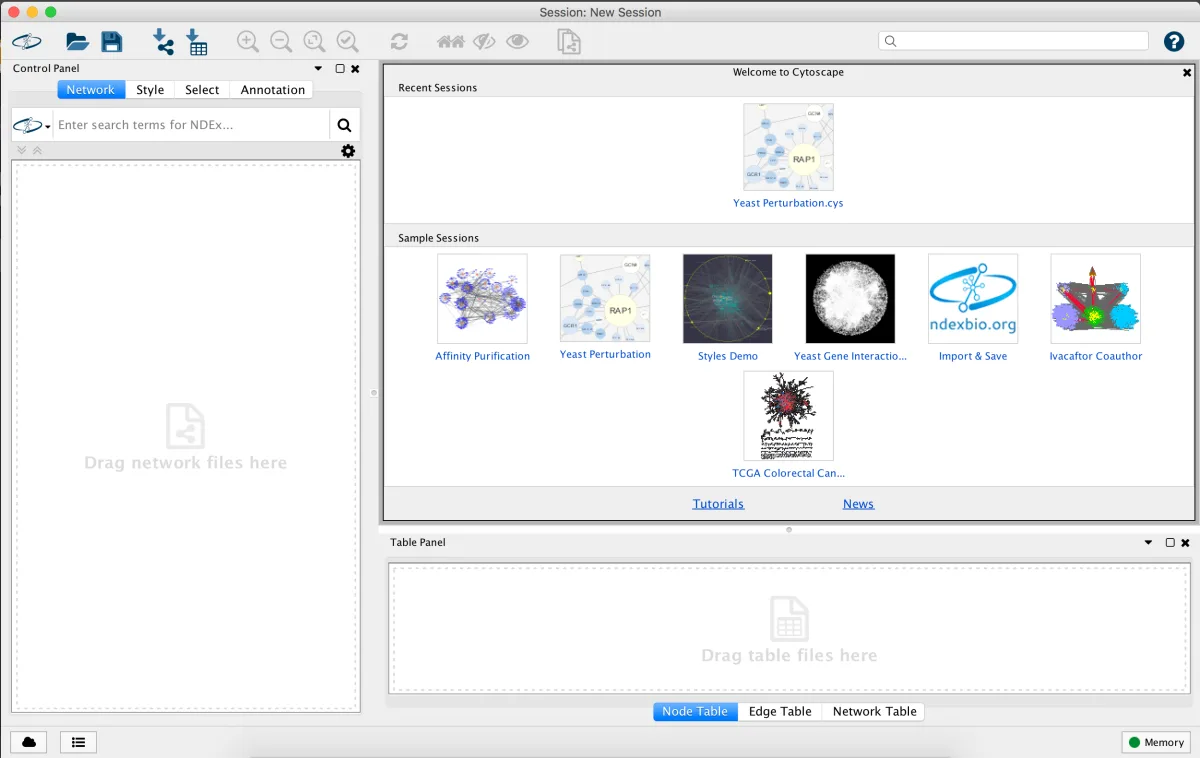Click Ivacaftor Coauthor label link
Viewport: 1200px width, 758px height.
(1096, 356)
